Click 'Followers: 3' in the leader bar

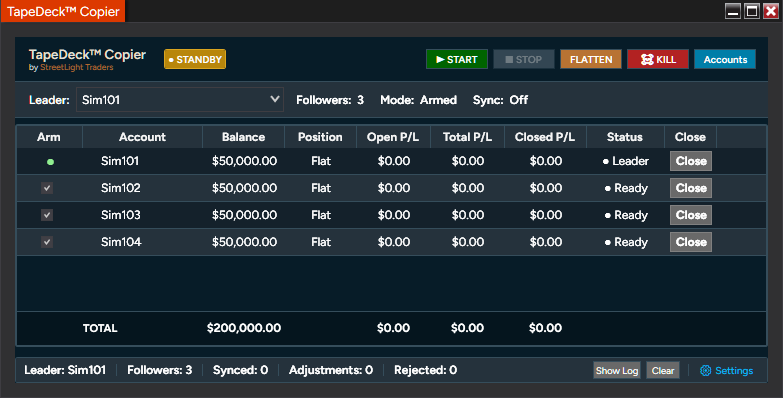click(330, 100)
